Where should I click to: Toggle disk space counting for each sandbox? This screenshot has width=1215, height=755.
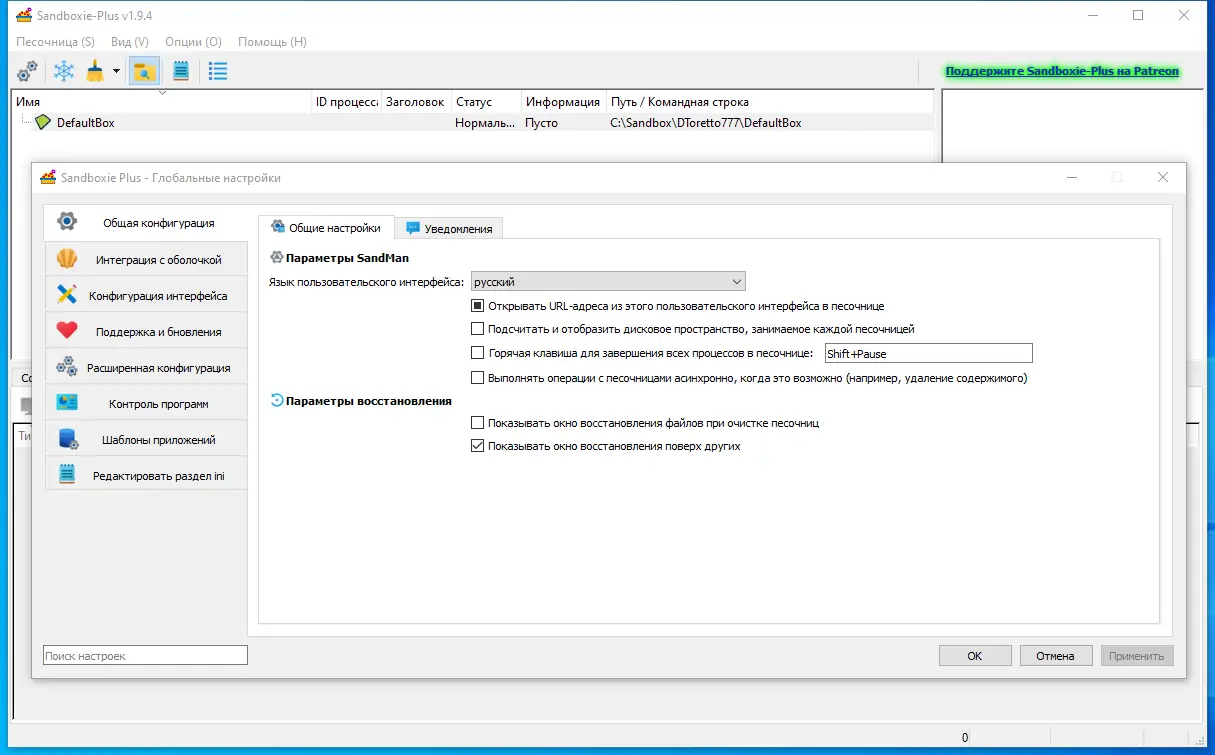point(477,328)
